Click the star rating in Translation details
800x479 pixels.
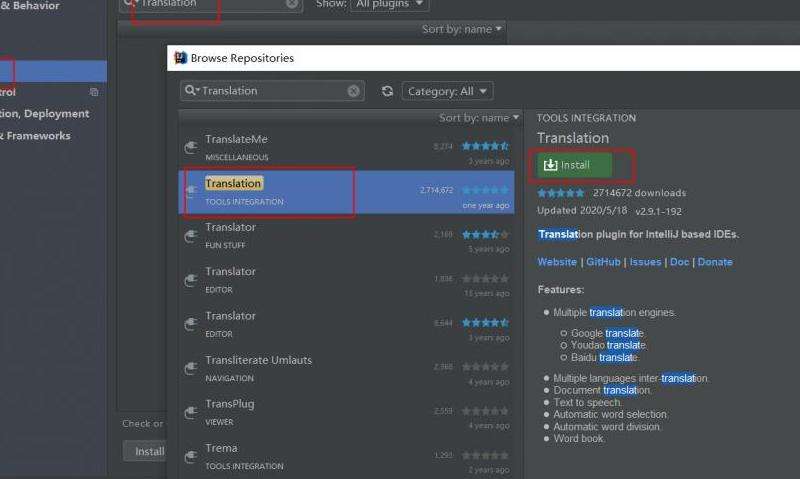tap(561, 193)
